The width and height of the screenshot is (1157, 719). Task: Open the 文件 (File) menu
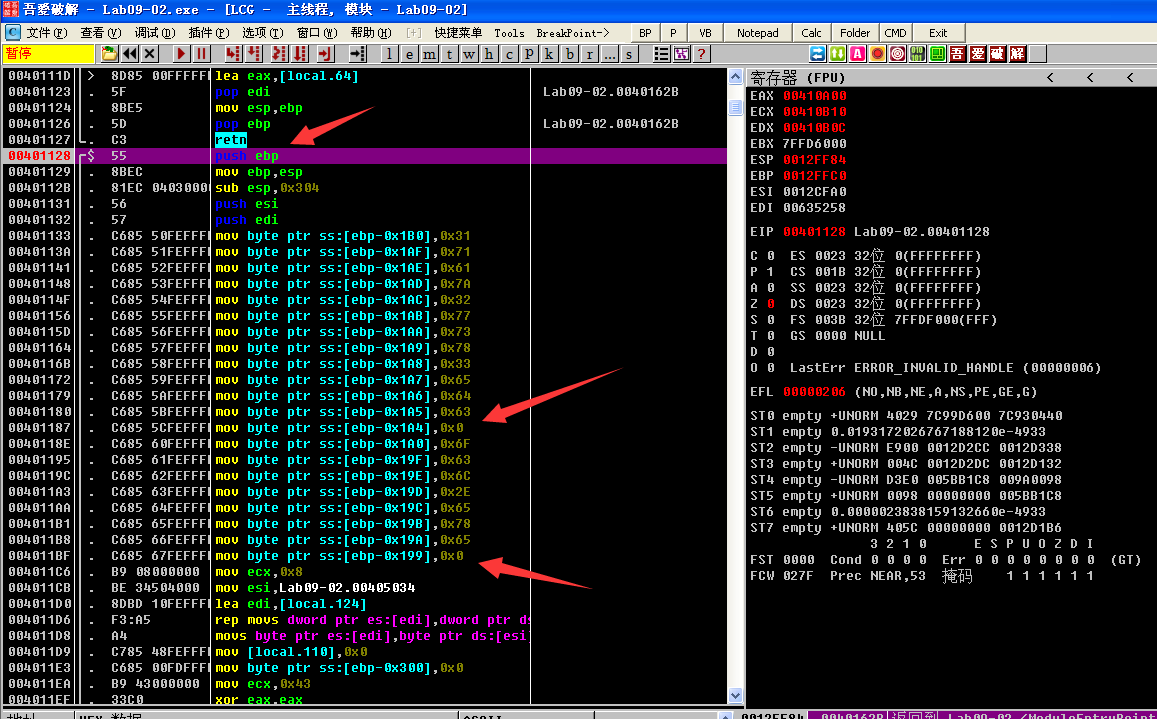(x=46, y=32)
